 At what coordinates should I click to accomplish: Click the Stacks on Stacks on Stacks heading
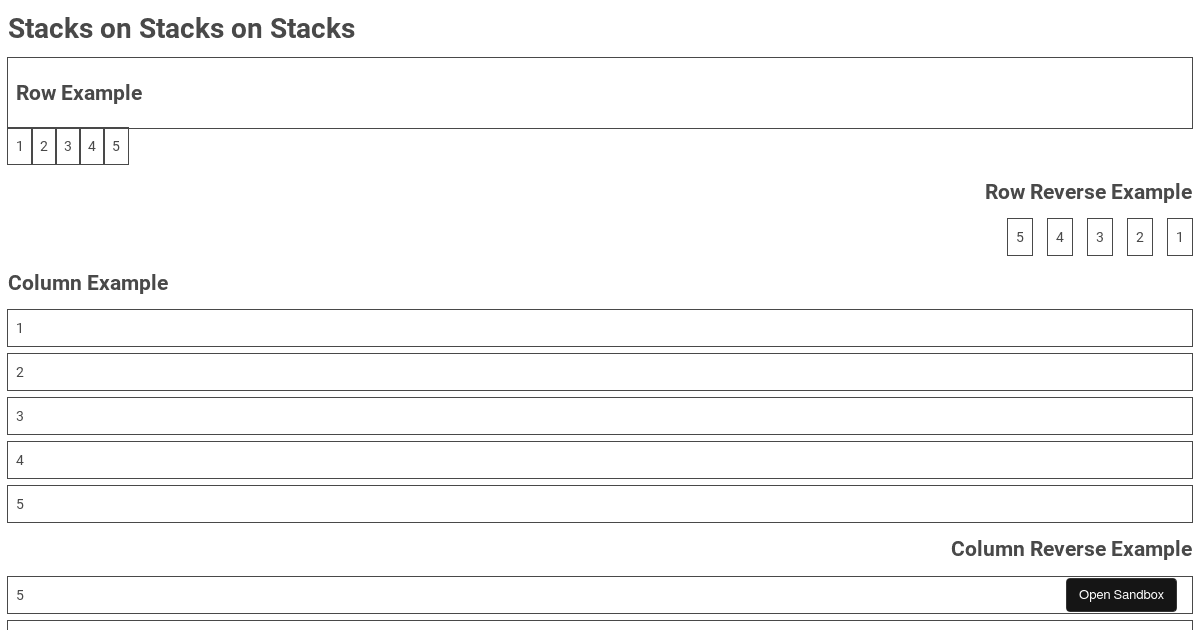pyautogui.click(x=181, y=29)
